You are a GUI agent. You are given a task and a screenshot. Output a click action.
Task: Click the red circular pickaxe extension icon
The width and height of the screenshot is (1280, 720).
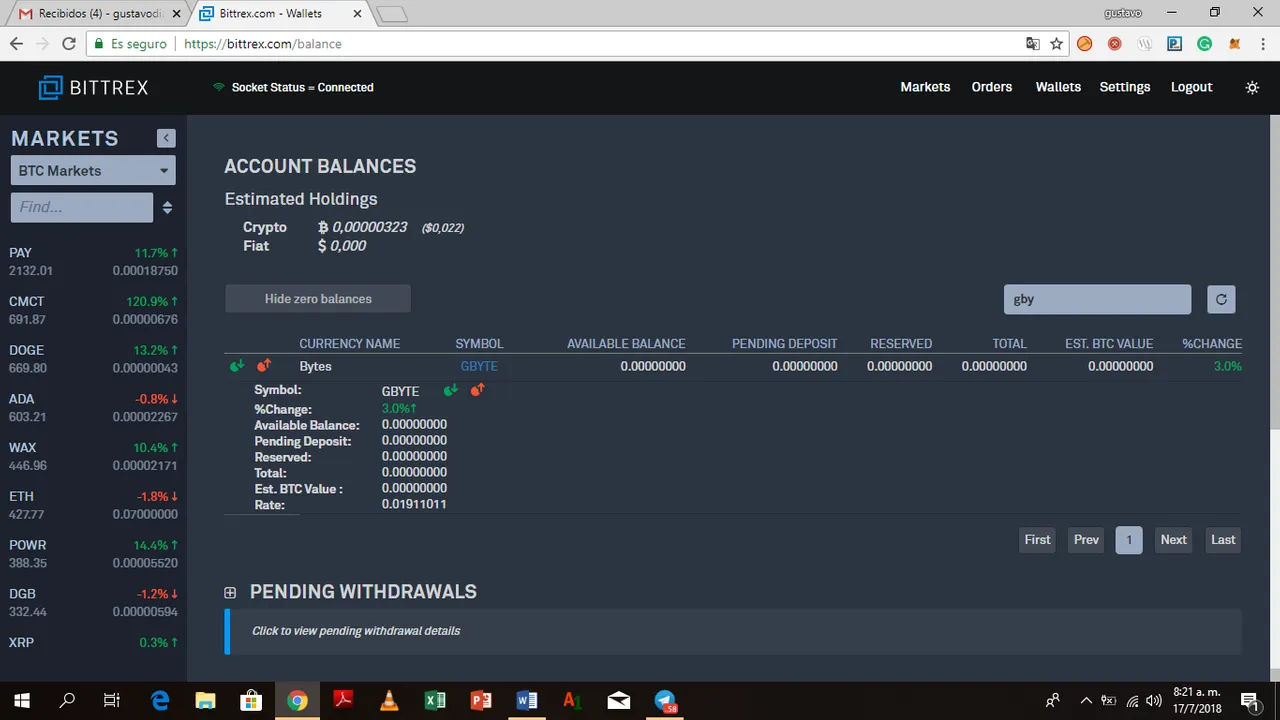[1115, 44]
